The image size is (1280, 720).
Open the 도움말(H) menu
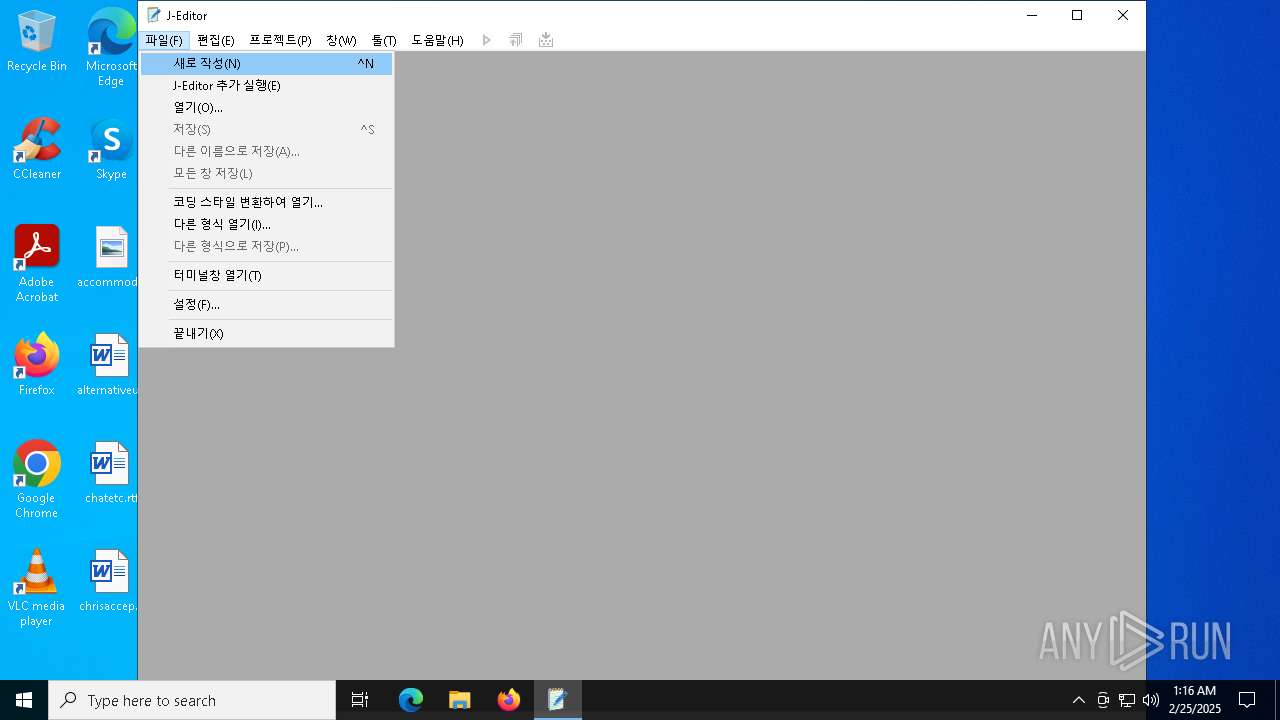click(x=437, y=40)
